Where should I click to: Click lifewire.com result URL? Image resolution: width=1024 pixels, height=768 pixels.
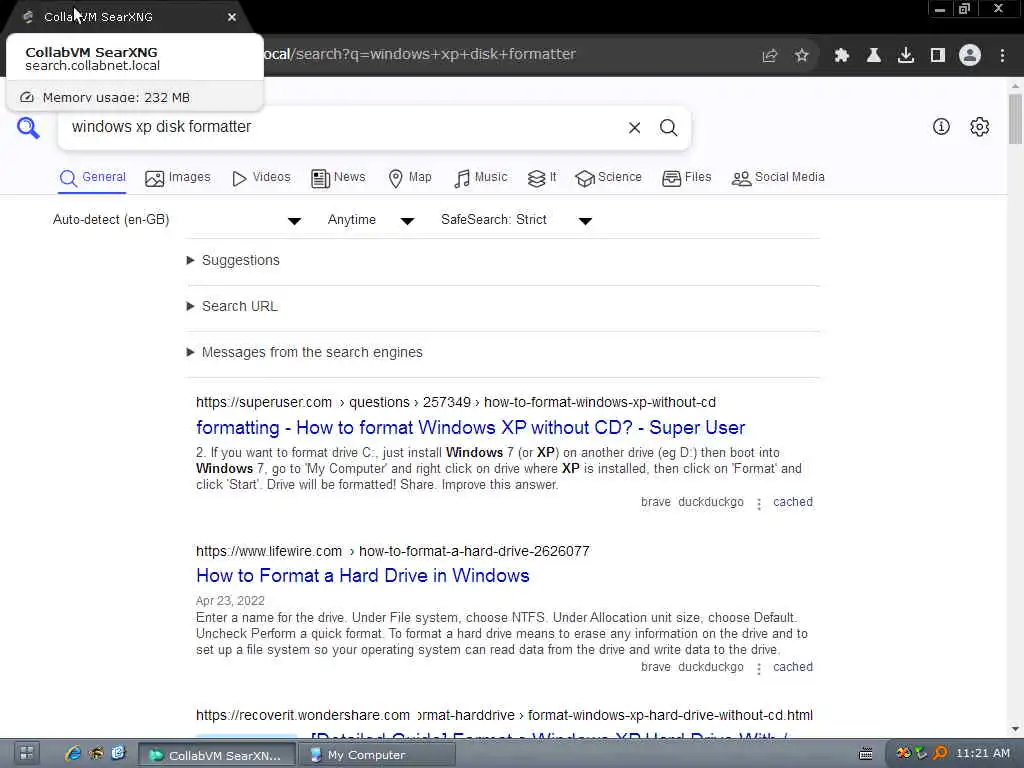pyautogui.click(x=392, y=552)
